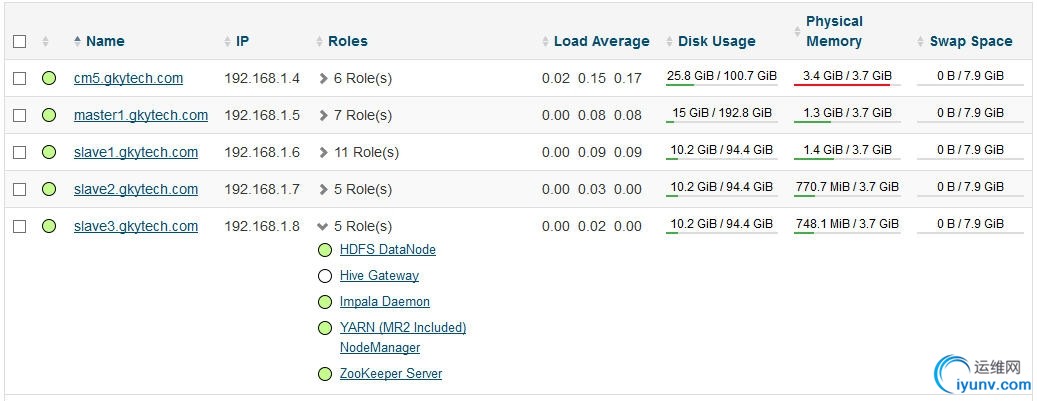Image resolution: width=1037 pixels, height=401 pixels.
Task: Click the health icon for slave3.gkytech.com
Action: click(49, 226)
